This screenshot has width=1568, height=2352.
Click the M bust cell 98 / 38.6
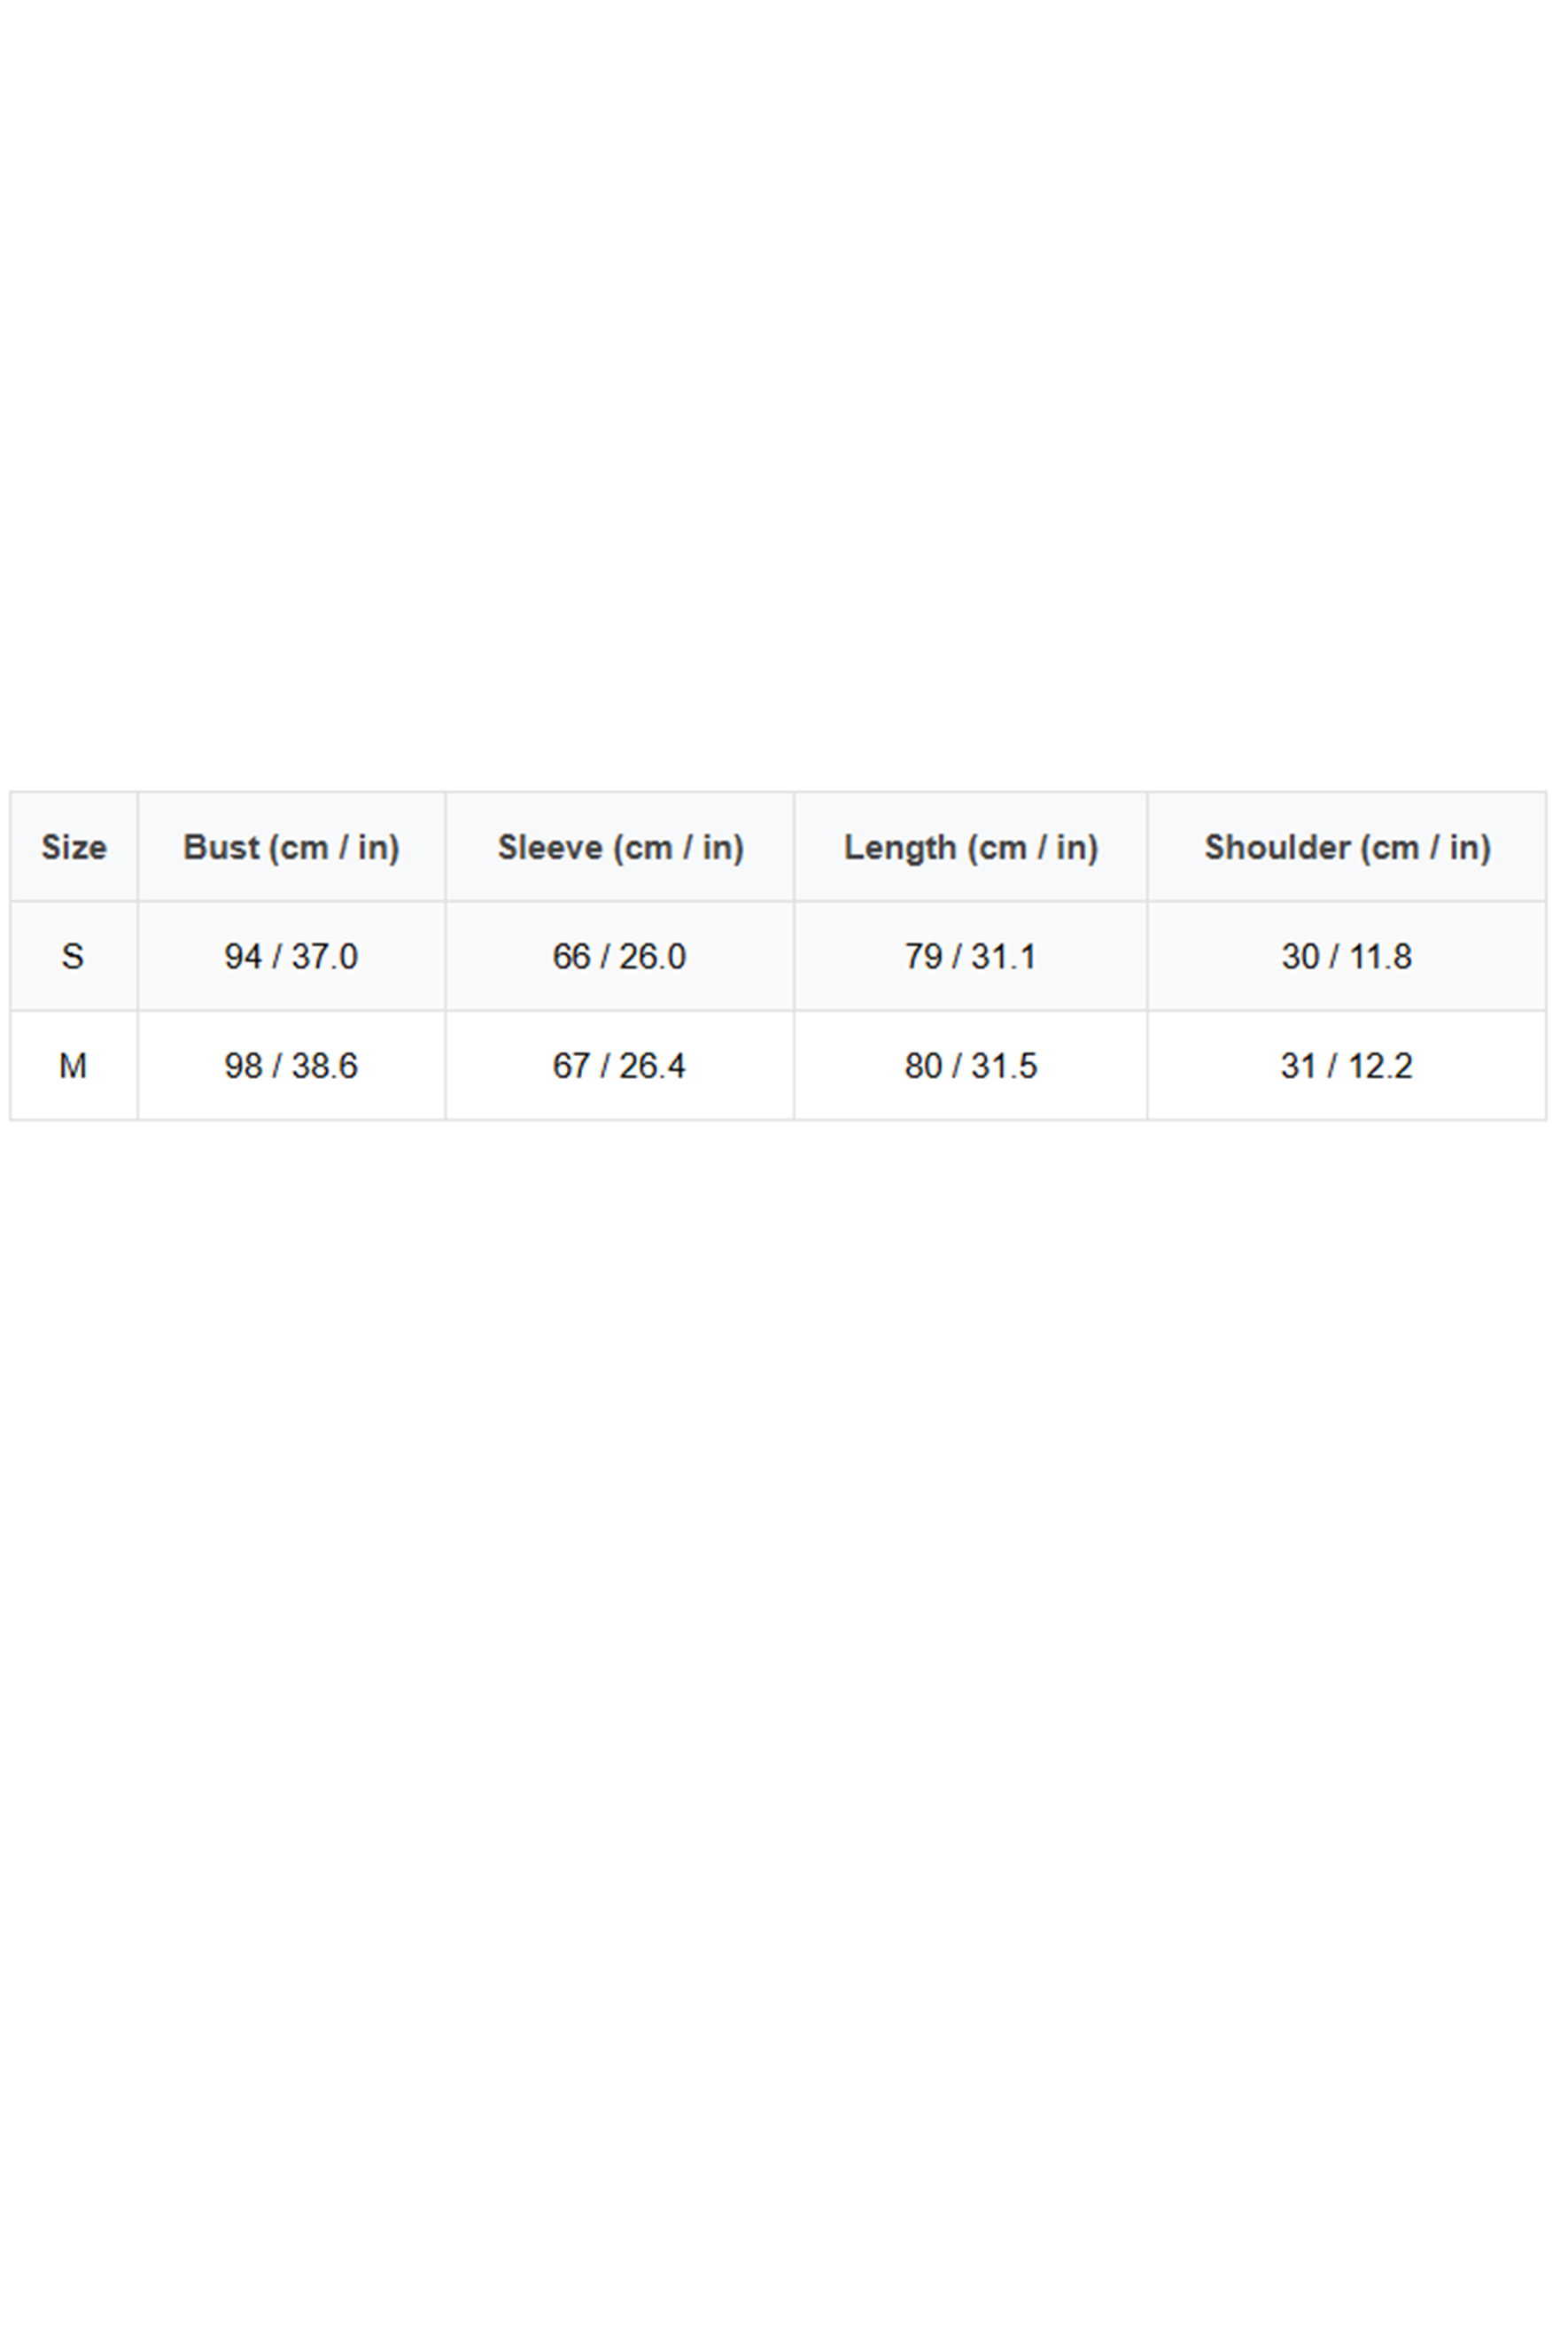[291, 1065]
